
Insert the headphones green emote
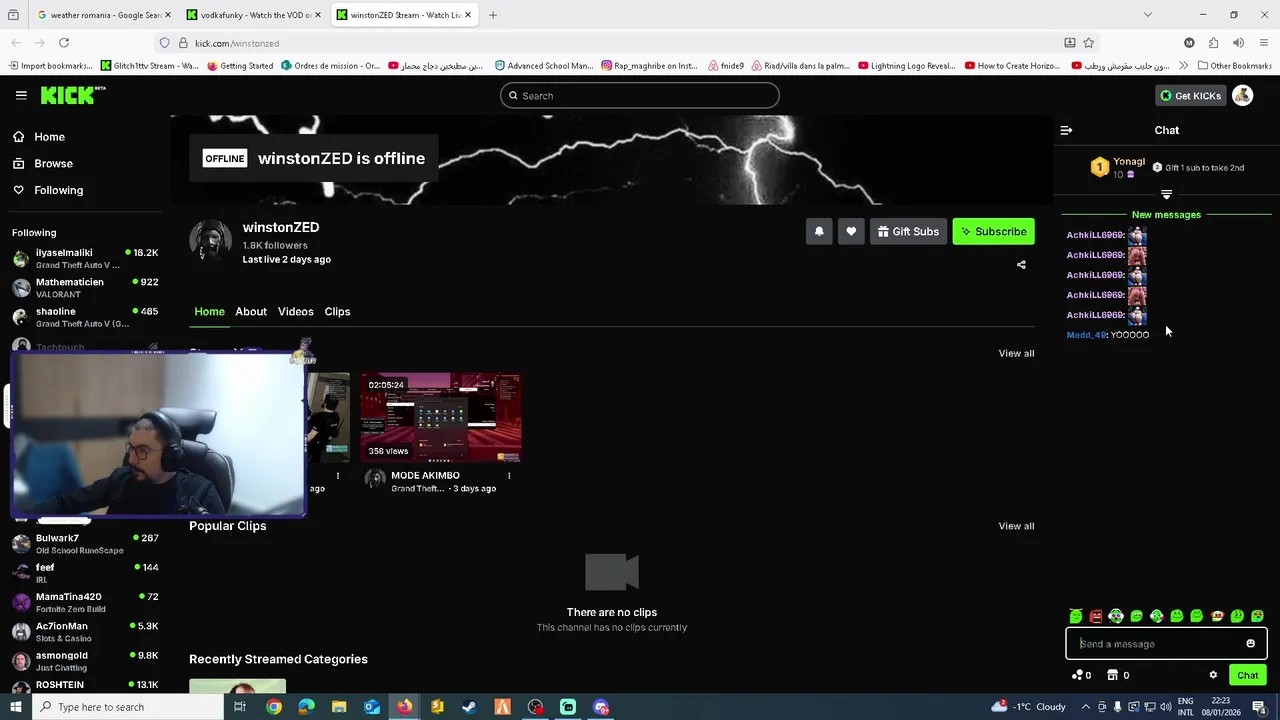pyautogui.click(x=1116, y=616)
